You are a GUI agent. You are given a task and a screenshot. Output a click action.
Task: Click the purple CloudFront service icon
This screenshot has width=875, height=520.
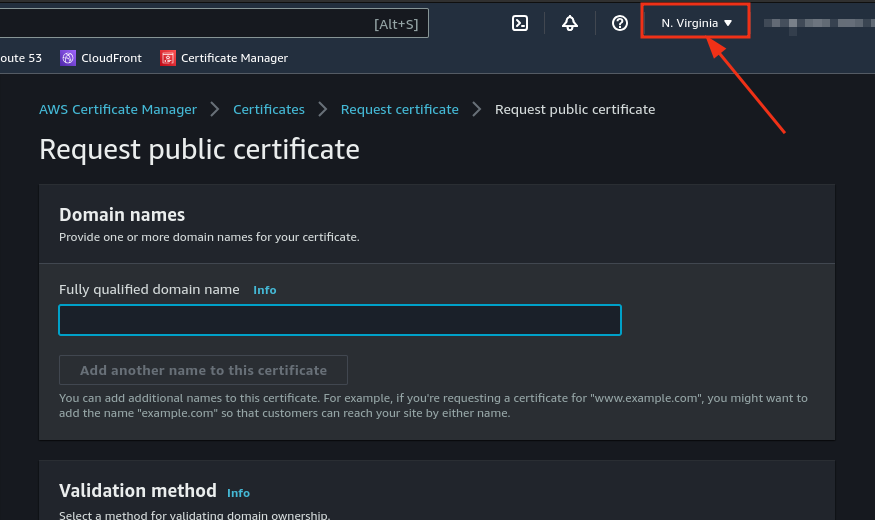coord(68,58)
